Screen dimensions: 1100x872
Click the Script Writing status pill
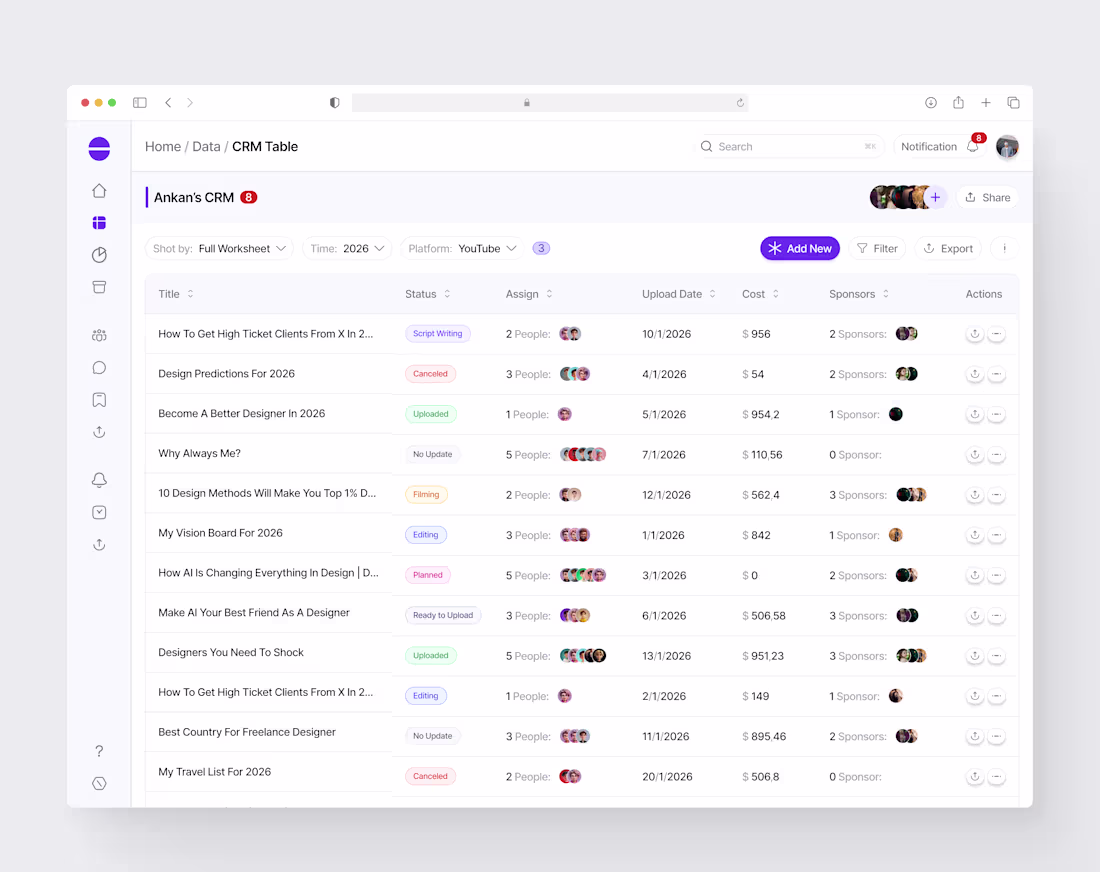(437, 334)
